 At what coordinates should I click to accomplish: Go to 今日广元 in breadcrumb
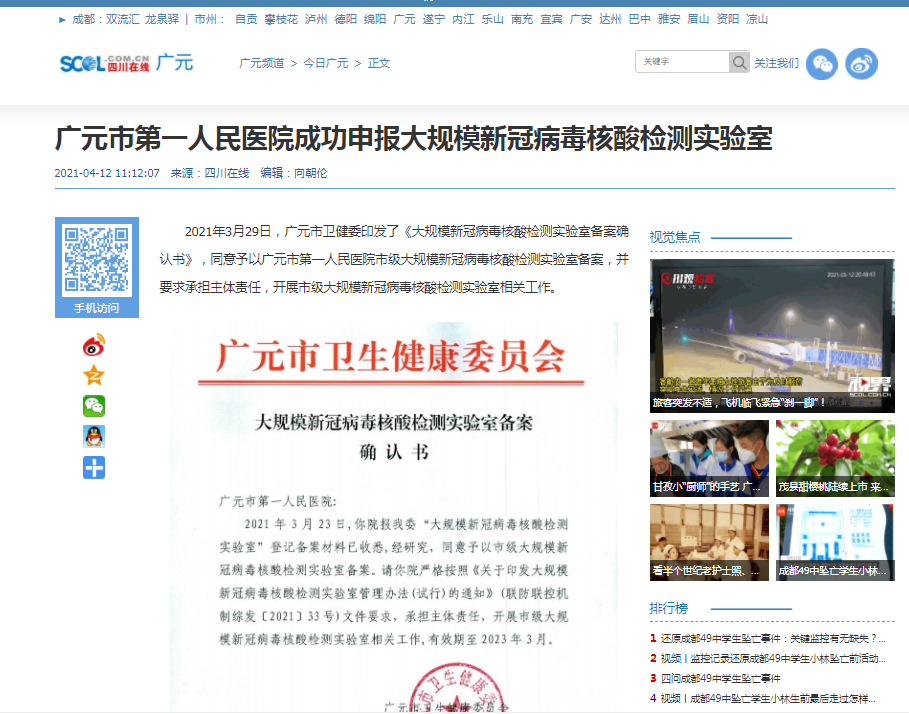[x=325, y=63]
